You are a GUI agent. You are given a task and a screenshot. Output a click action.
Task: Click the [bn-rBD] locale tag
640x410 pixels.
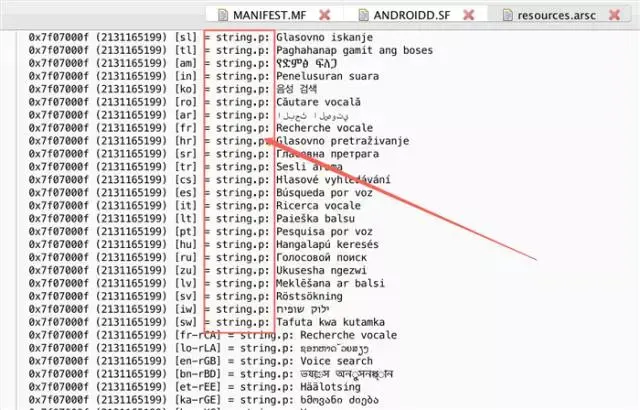(x=198, y=374)
